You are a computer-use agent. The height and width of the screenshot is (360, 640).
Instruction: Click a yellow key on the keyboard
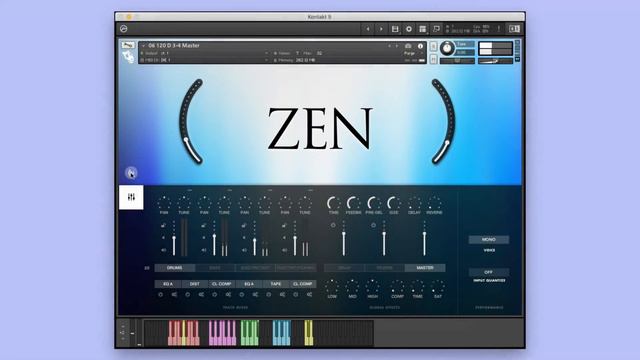coord(309,332)
